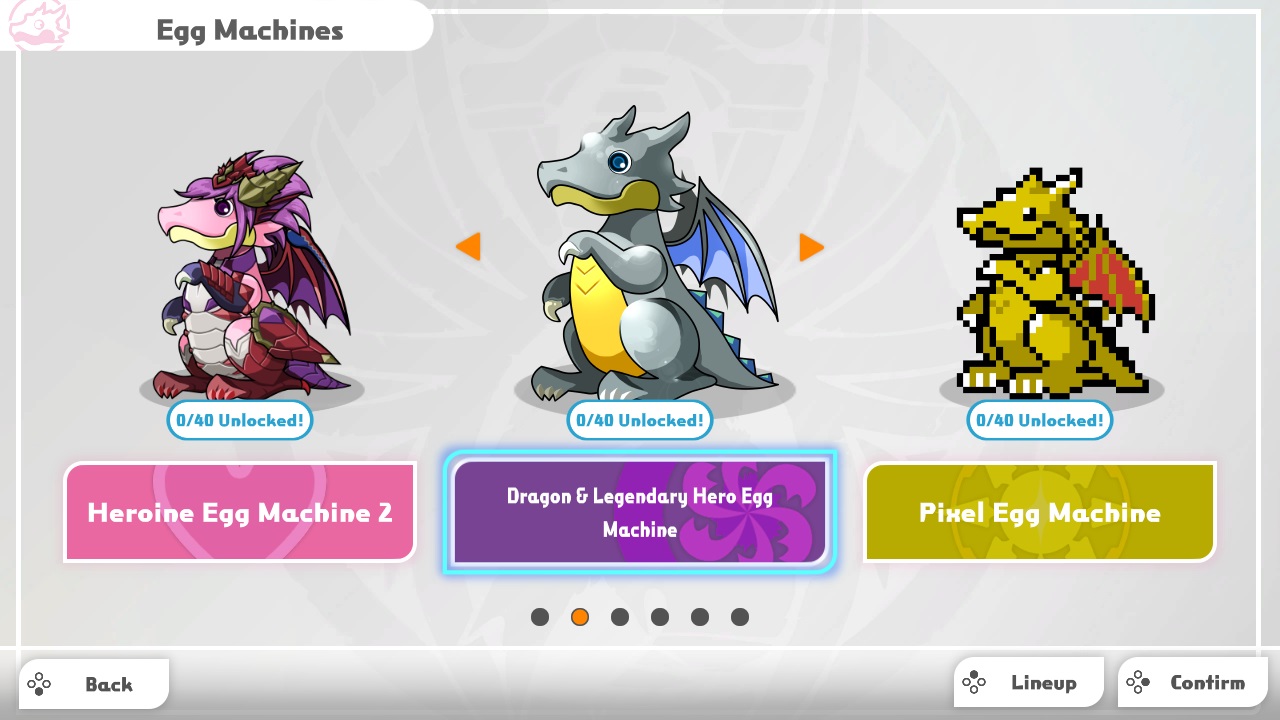Click the orange active page dot
Viewport: 1280px width, 720px height.
580,617
